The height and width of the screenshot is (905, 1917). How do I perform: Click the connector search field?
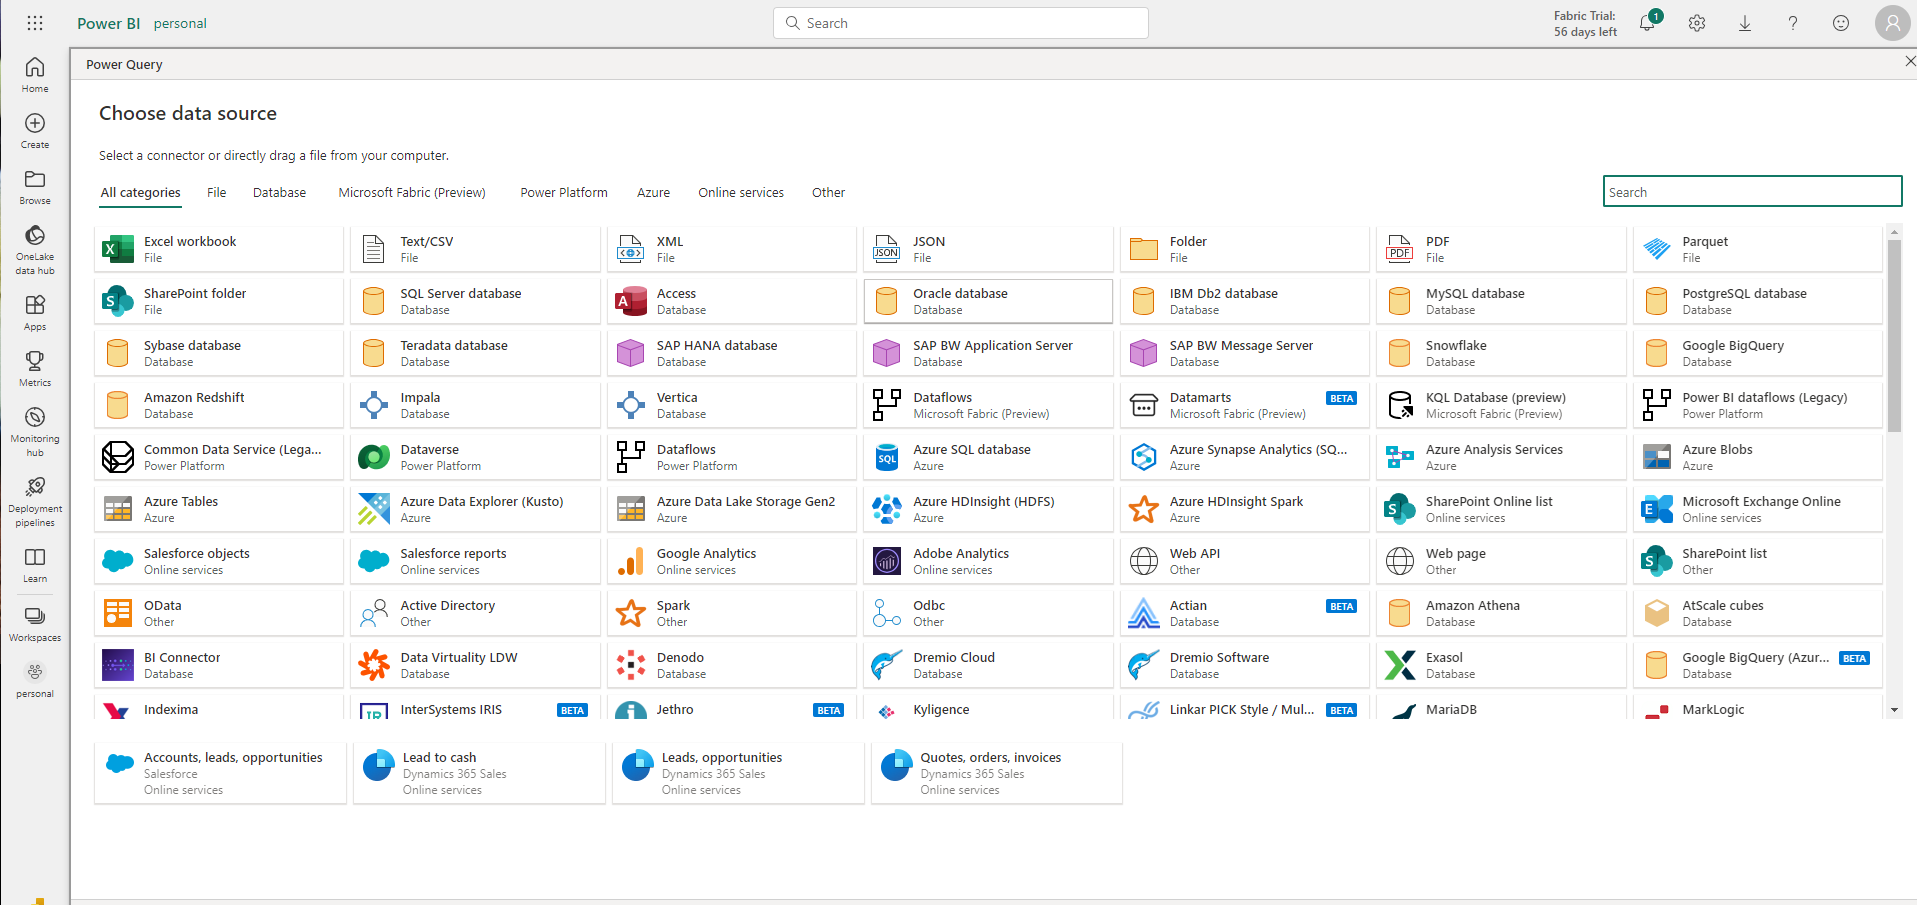point(1751,192)
